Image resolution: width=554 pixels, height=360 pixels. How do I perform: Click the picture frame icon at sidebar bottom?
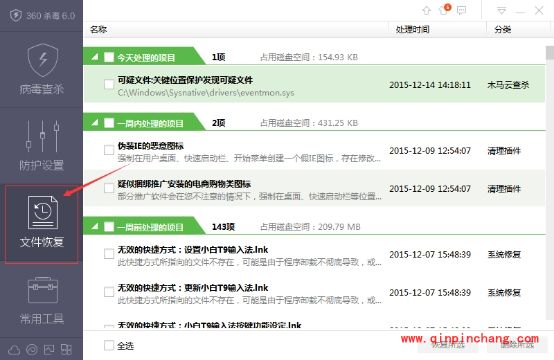[x=49, y=350]
